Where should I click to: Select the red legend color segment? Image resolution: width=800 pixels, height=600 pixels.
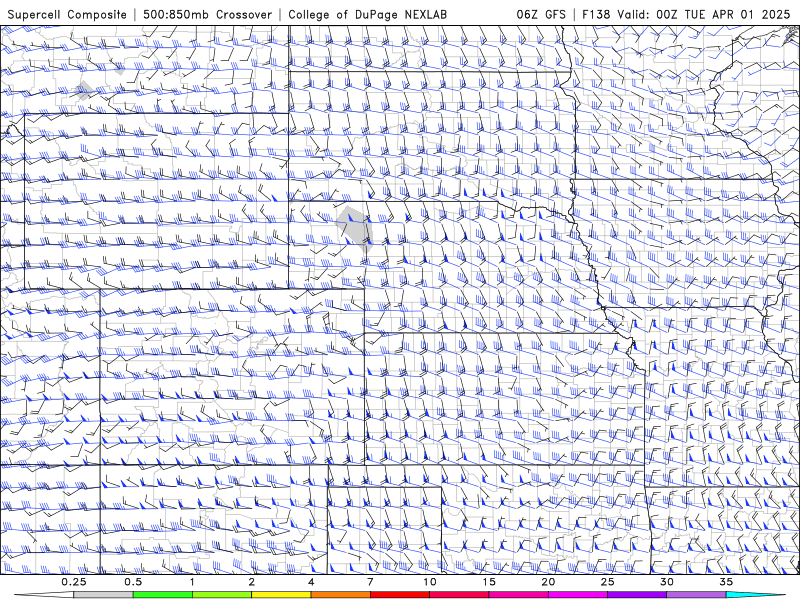click(399, 595)
